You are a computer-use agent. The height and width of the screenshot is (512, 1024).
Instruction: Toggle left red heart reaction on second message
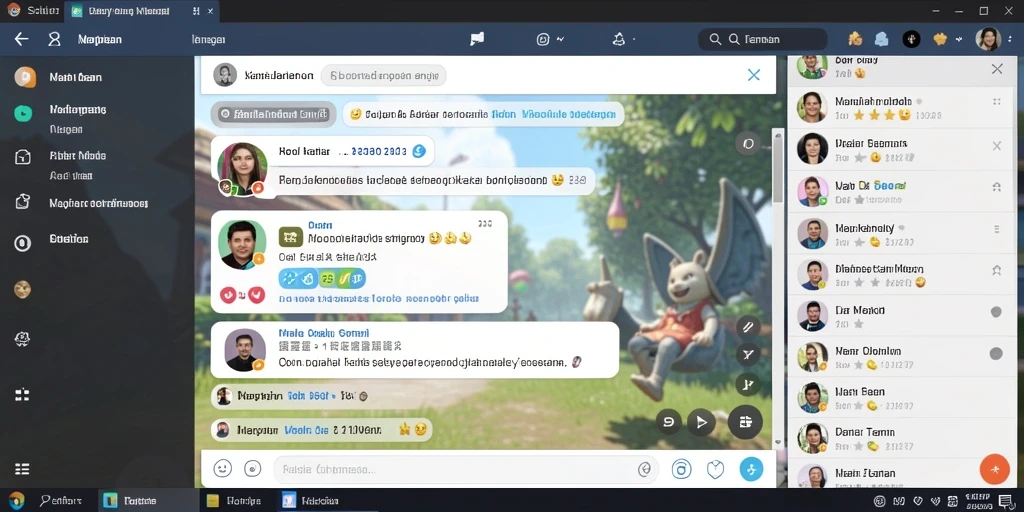tap(228, 295)
